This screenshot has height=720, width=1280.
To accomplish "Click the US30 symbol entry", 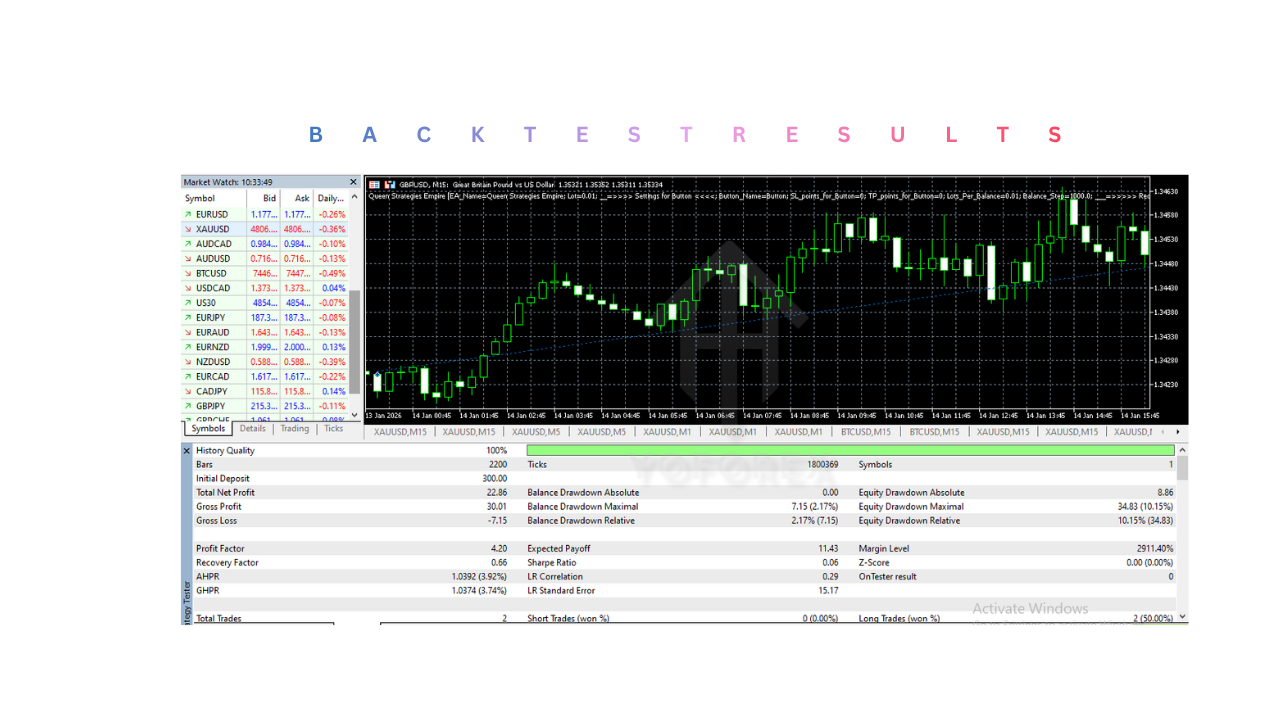I will (207, 302).
